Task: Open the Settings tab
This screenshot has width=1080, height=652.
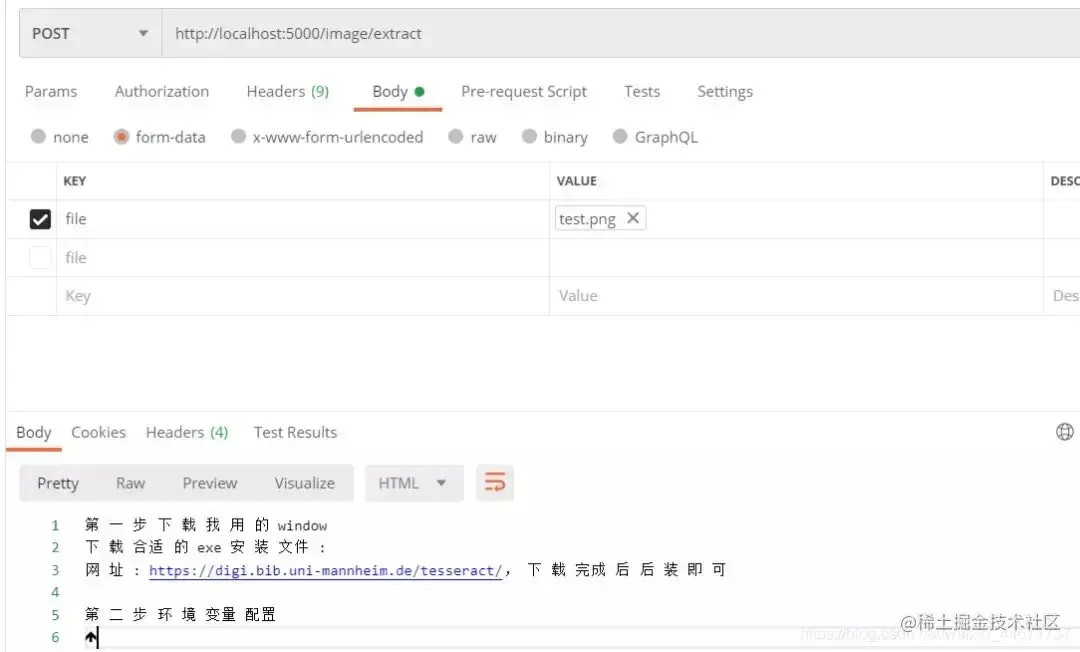Action: click(x=725, y=92)
